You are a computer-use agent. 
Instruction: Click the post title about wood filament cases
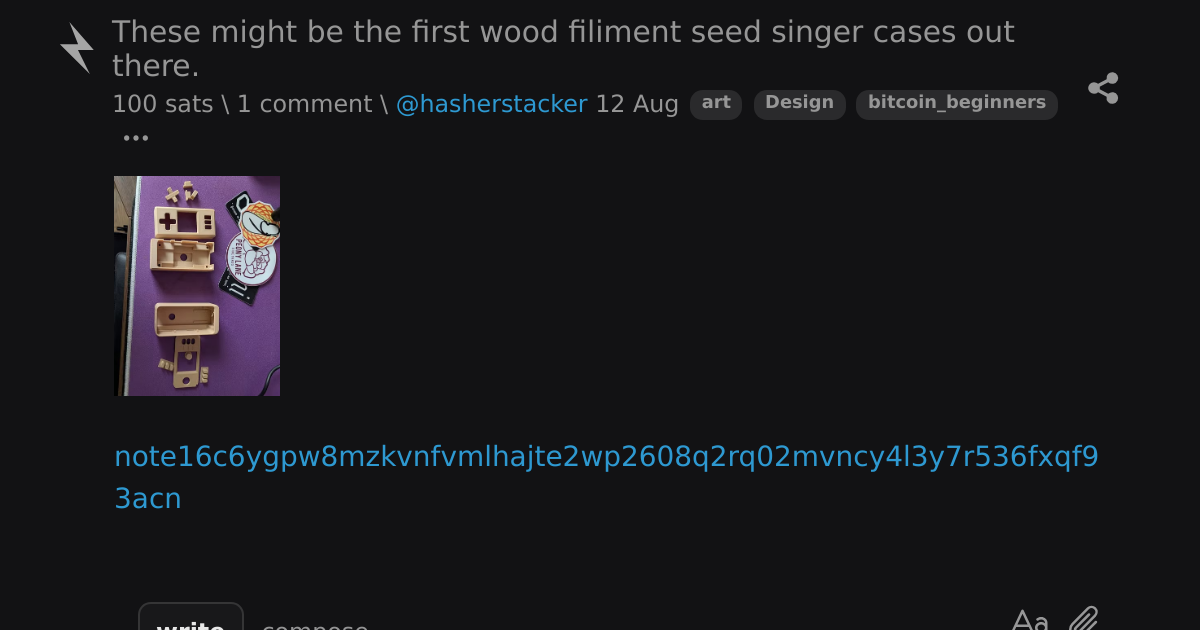click(563, 48)
